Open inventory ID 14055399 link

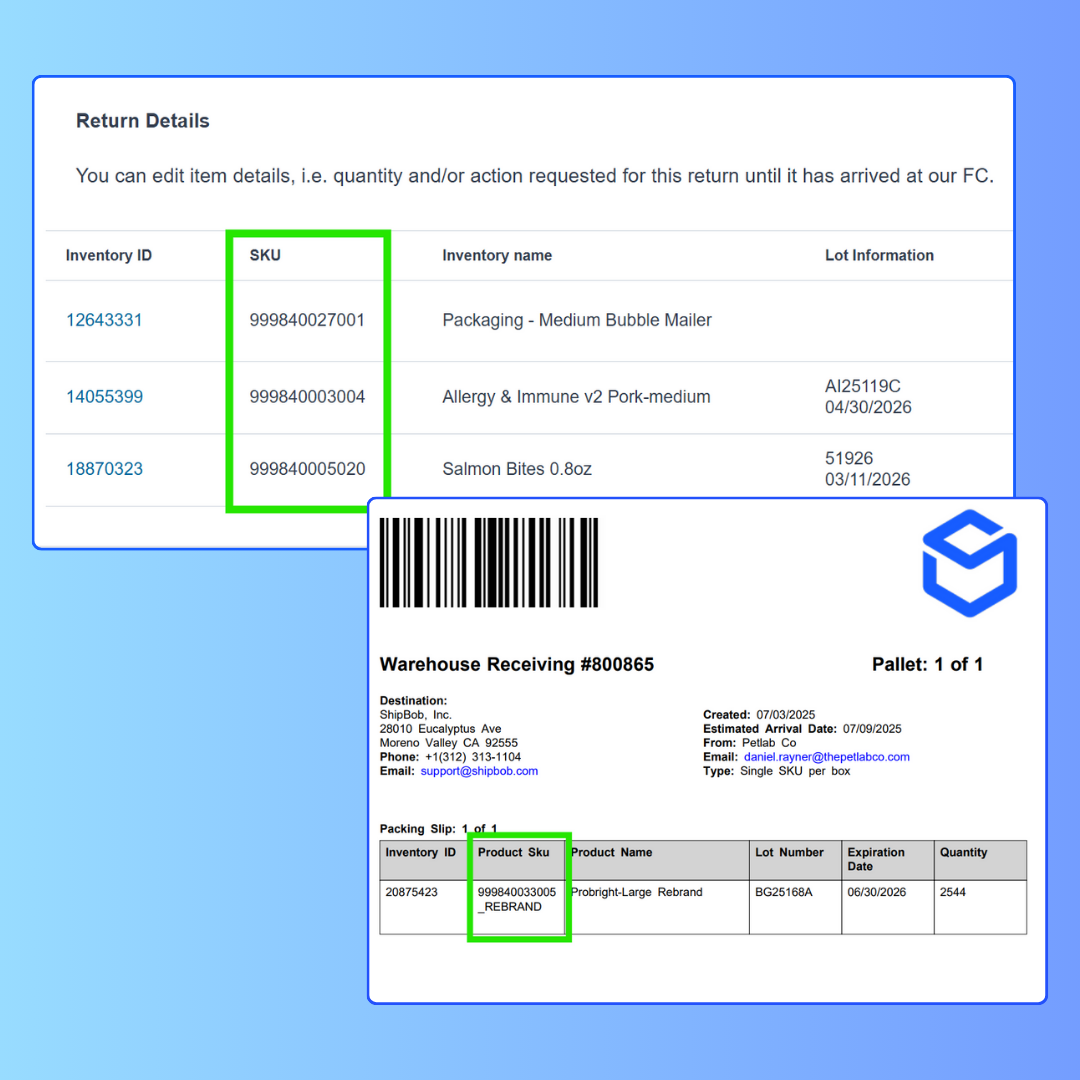tap(104, 396)
